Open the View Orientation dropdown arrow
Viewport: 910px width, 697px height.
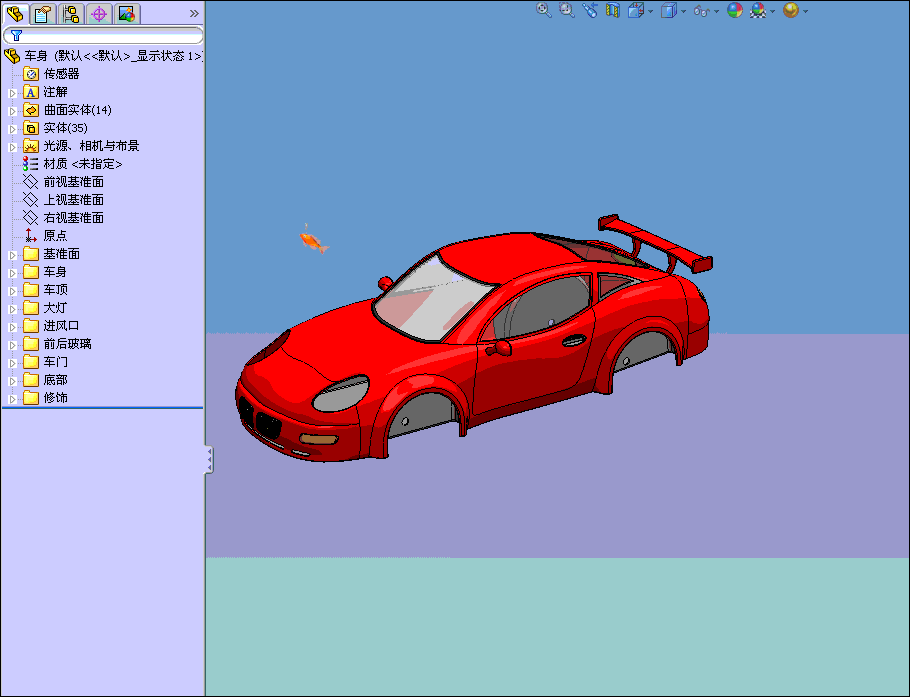pyautogui.click(x=651, y=12)
